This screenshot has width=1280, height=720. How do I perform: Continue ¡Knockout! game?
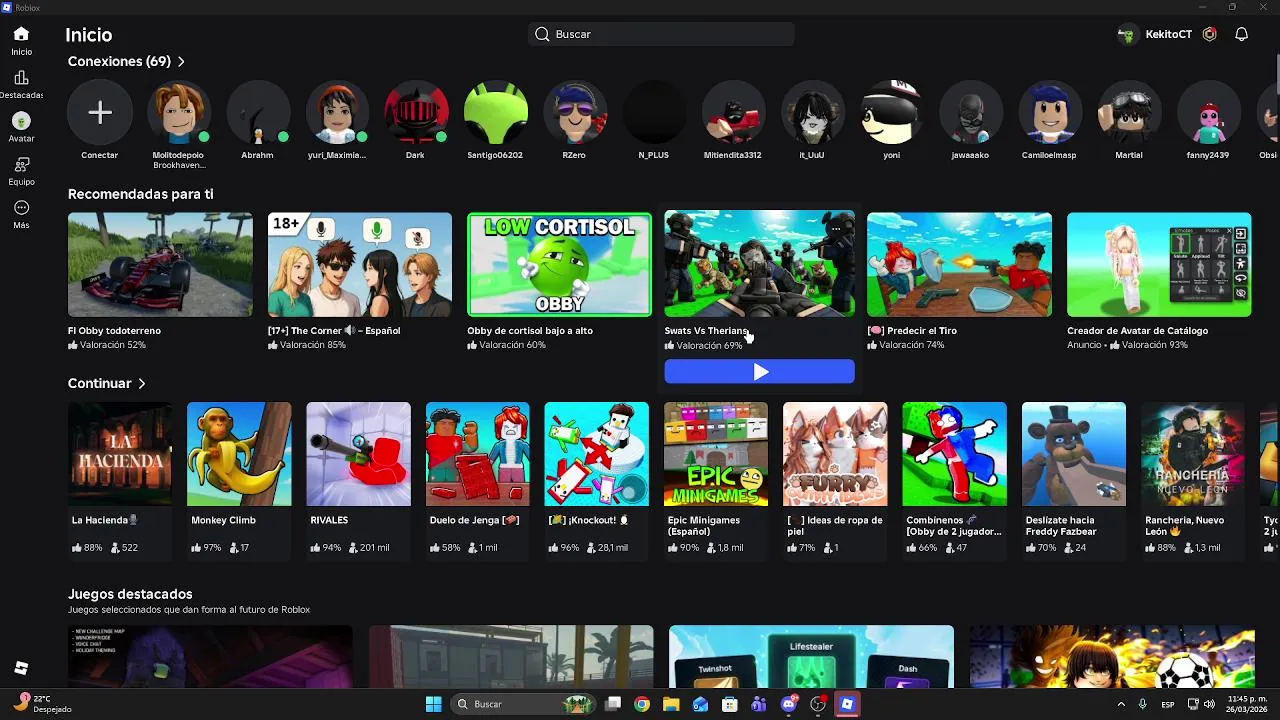pos(597,454)
